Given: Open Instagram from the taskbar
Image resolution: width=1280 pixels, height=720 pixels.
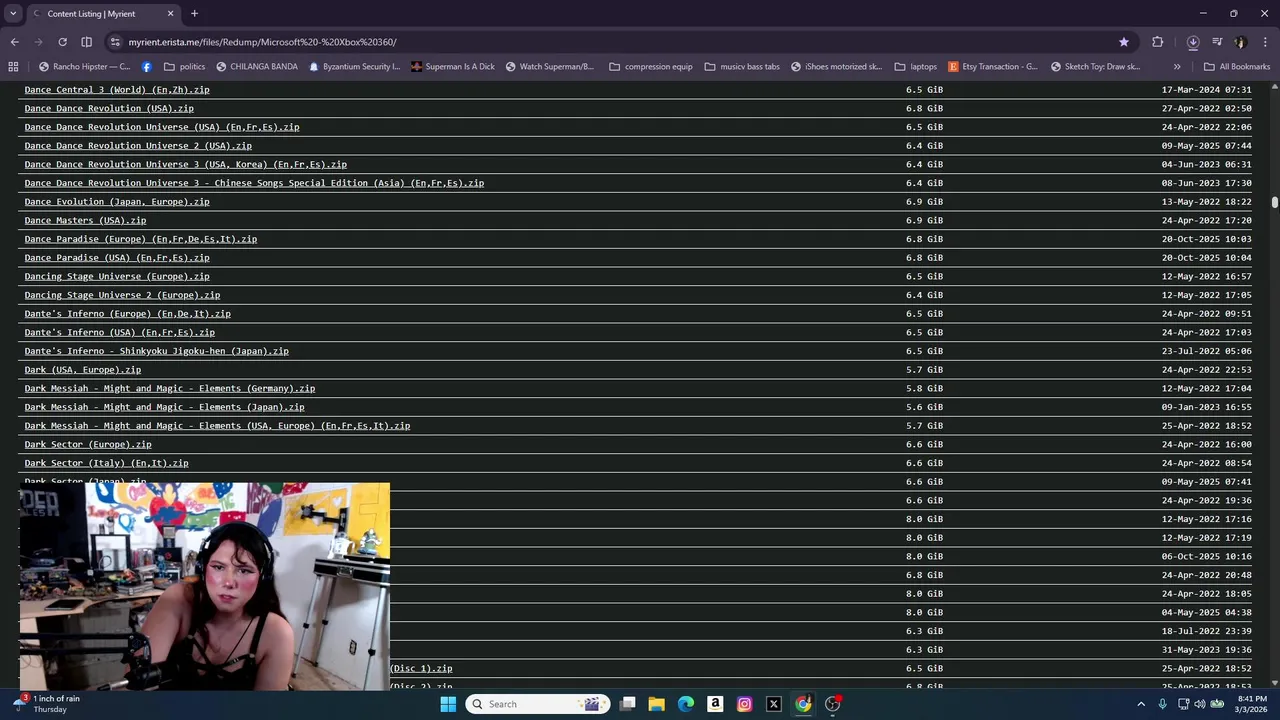Looking at the screenshot, I should [x=744, y=704].
